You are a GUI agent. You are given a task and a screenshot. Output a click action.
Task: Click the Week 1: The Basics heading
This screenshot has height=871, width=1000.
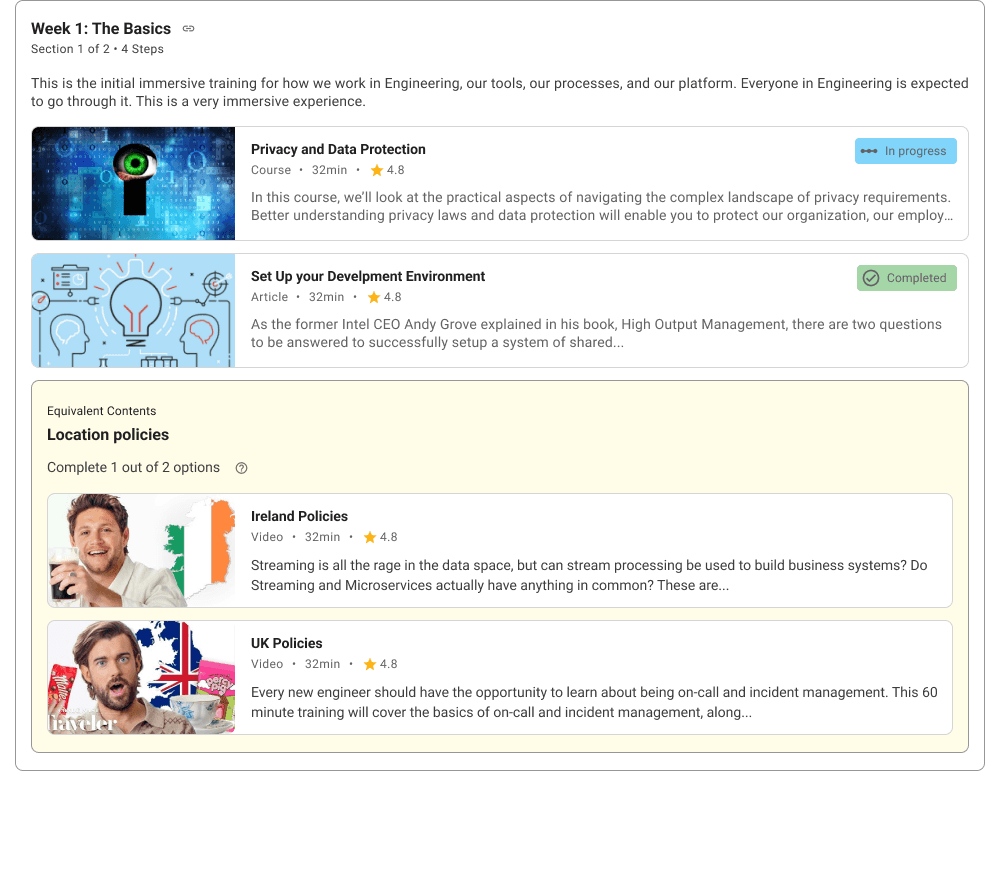(101, 29)
